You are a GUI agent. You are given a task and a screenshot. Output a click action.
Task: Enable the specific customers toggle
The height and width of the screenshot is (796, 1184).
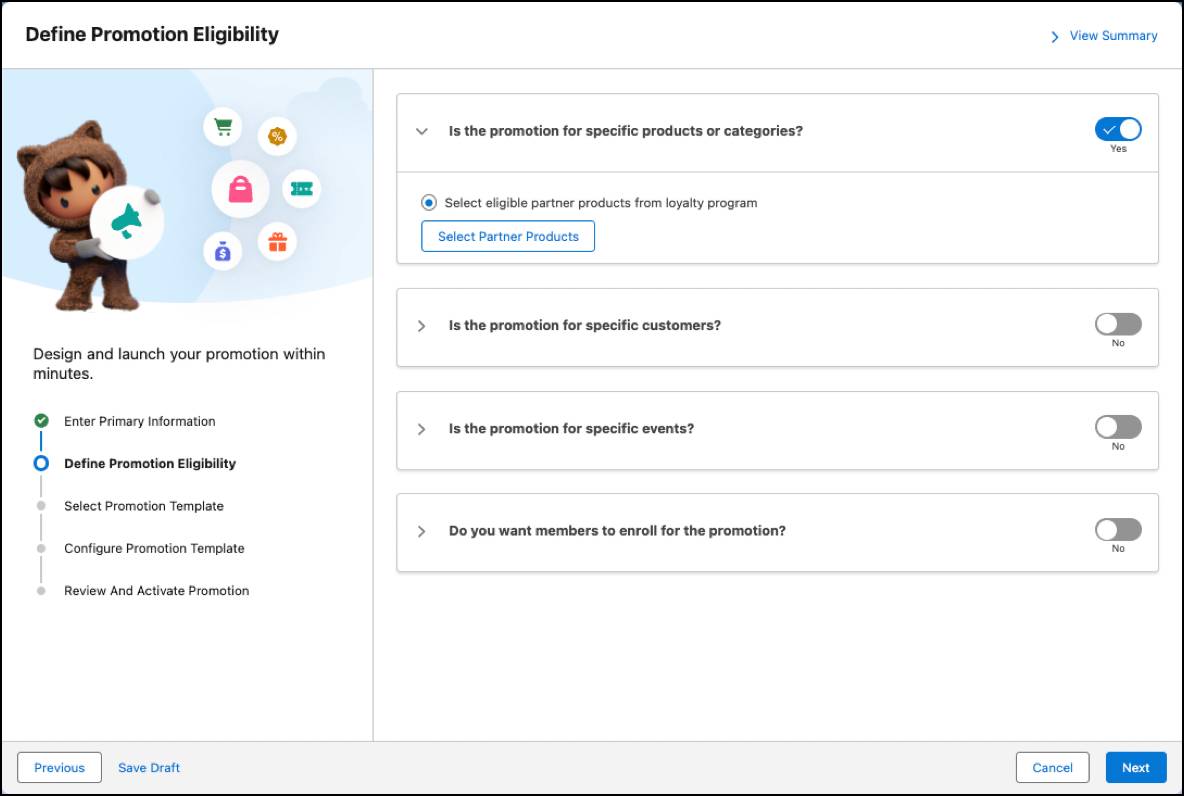coord(1118,324)
